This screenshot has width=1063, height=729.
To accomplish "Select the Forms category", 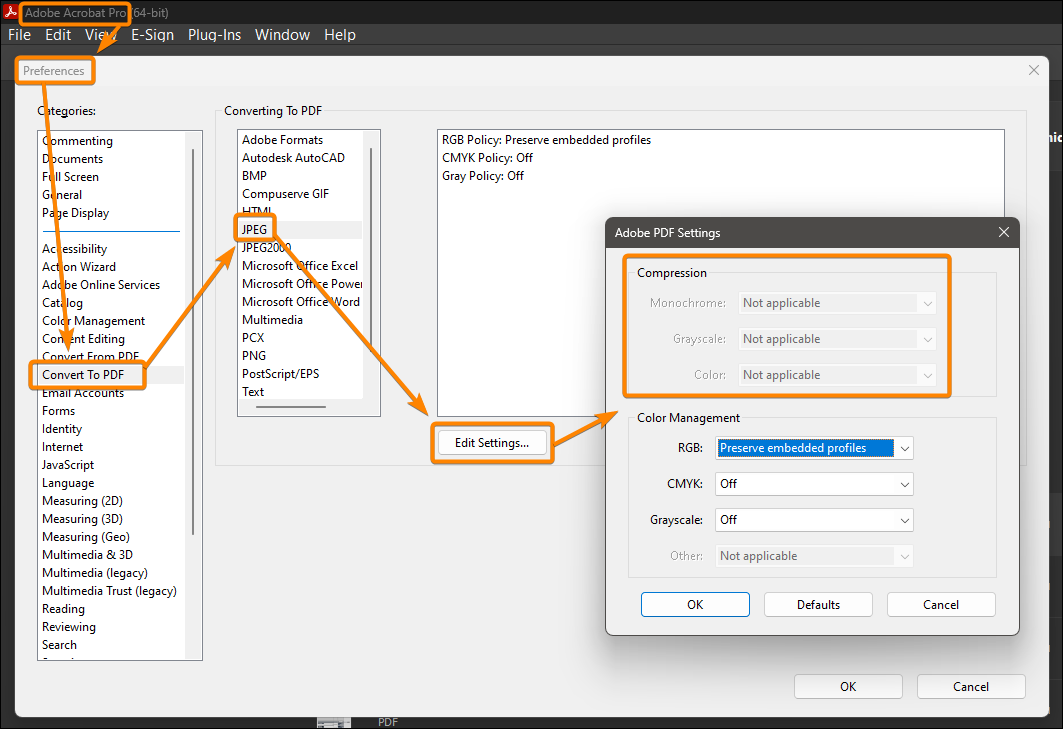I will tap(58, 410).
